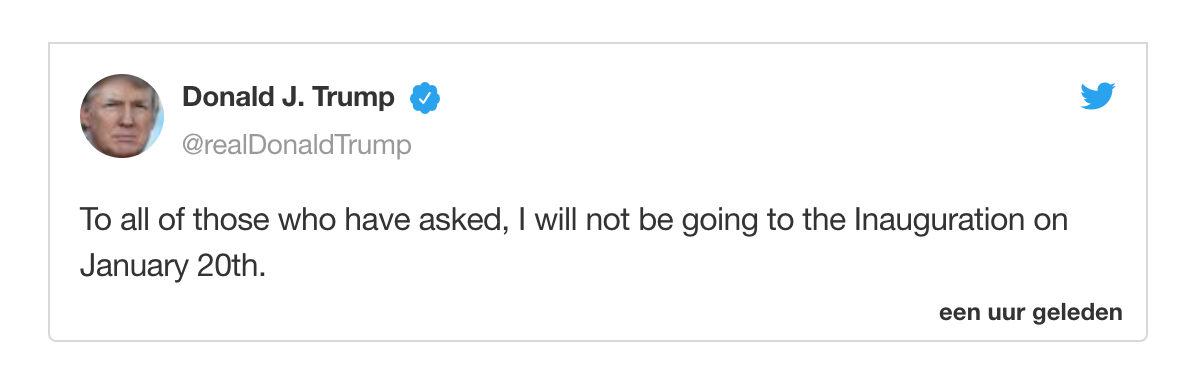This screenshot has width=1196, height=384.
Task: Click the word 'on' ending the first line
Action: pyautogui.click(x=1050, y=222)
